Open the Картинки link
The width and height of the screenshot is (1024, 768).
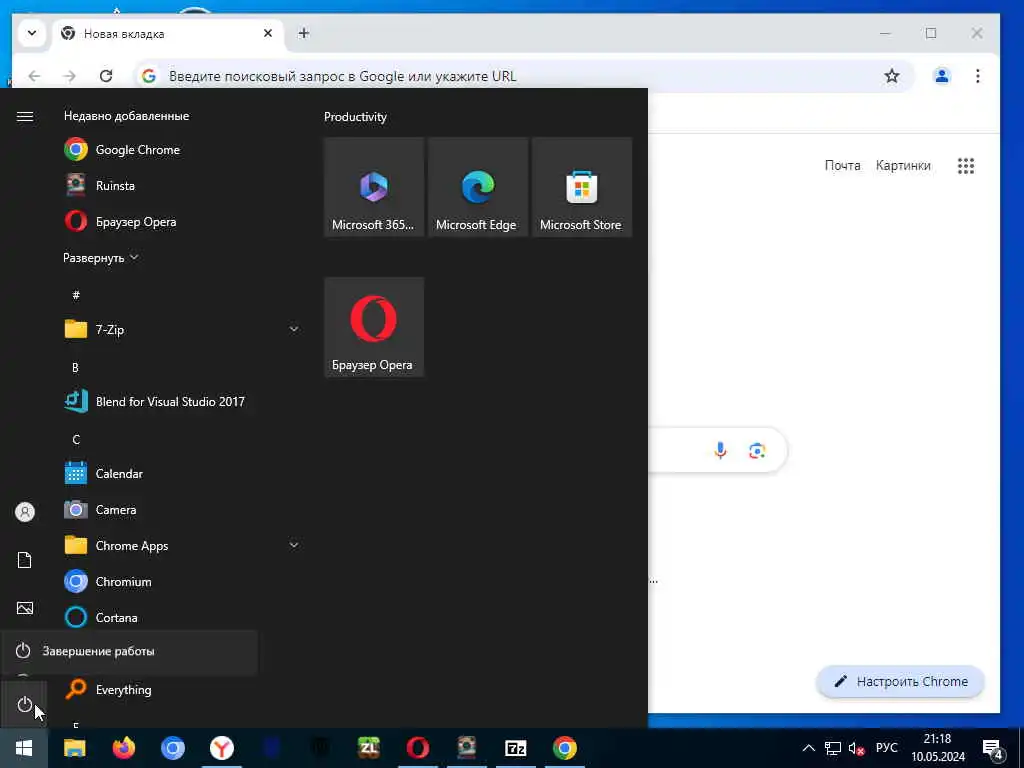tap(903, 165)
